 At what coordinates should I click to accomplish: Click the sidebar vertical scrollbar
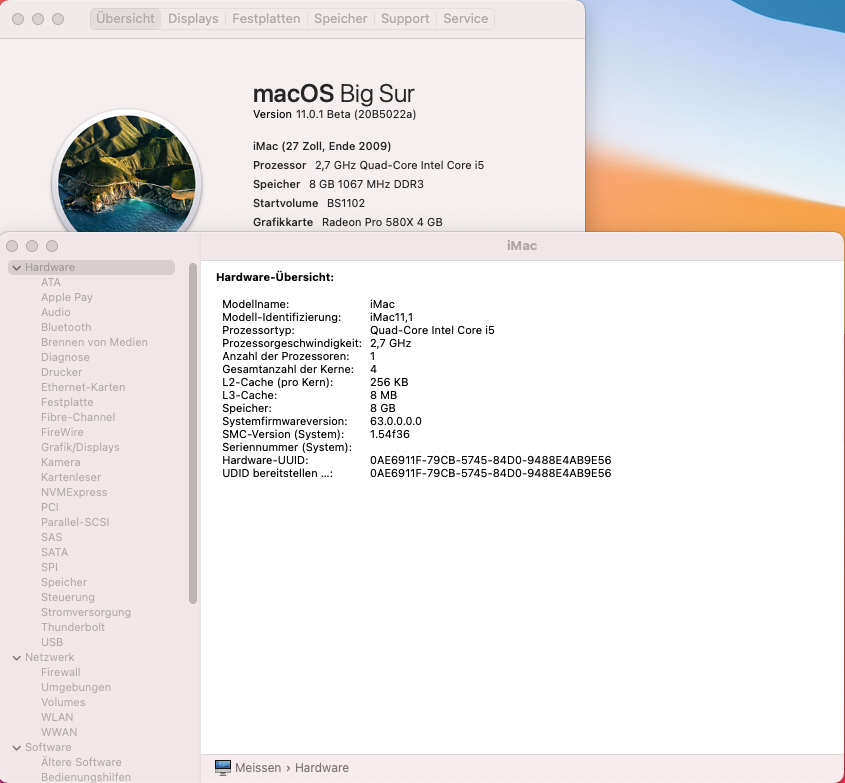click(193, 434)
